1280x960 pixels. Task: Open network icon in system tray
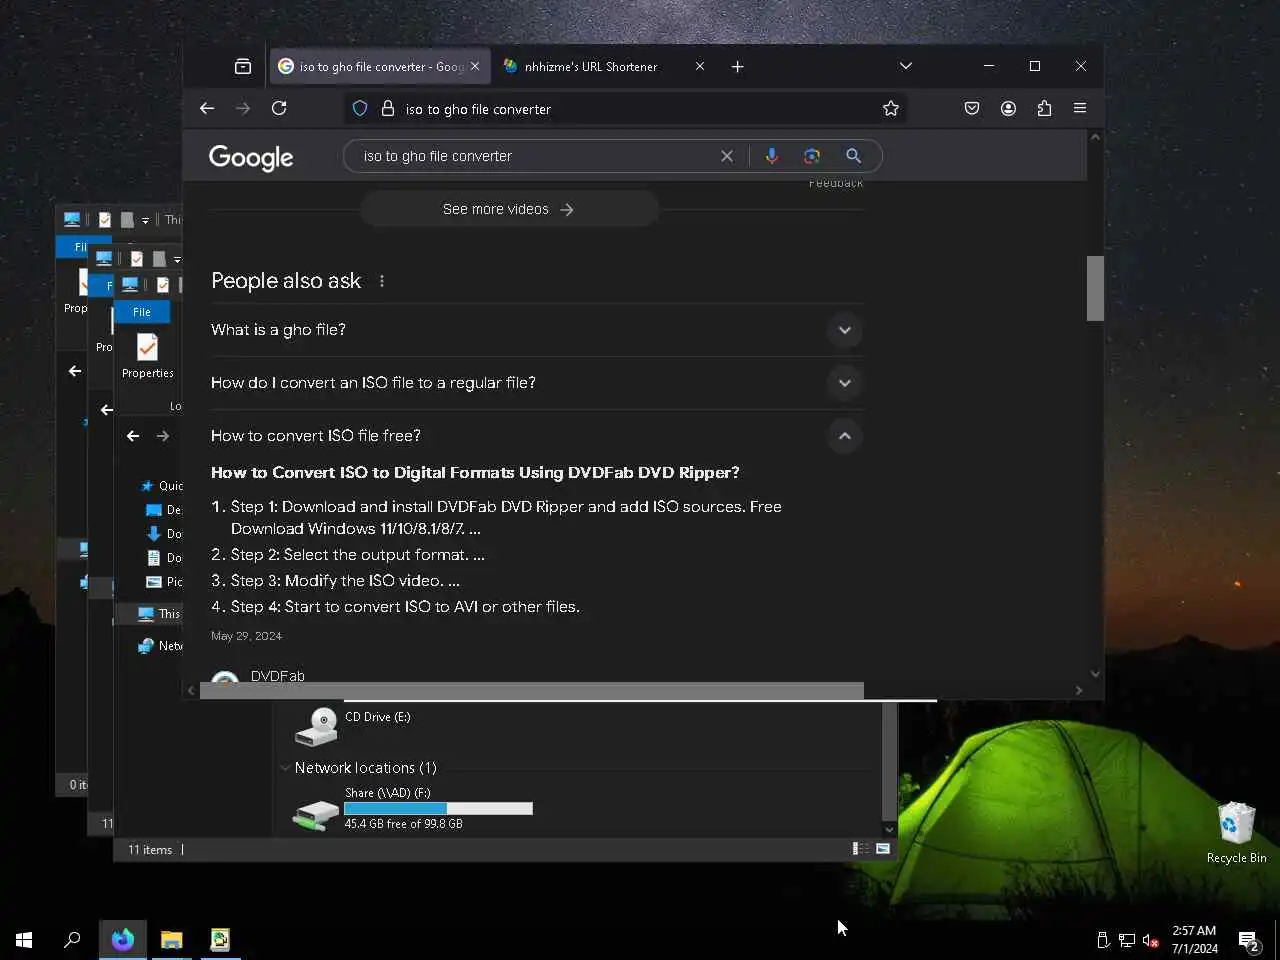(x=1127, y=940)
